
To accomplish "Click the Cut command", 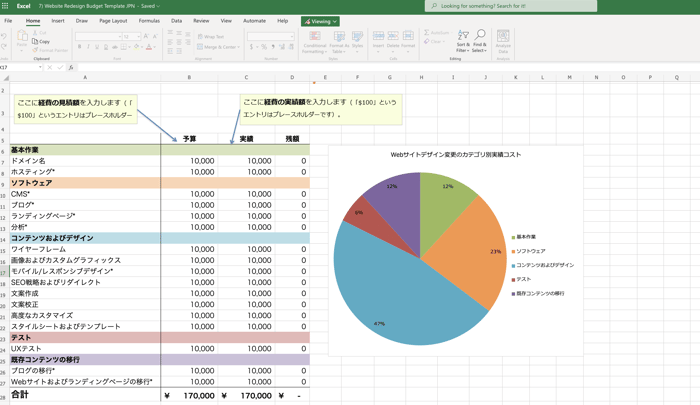I will [40, 33].
